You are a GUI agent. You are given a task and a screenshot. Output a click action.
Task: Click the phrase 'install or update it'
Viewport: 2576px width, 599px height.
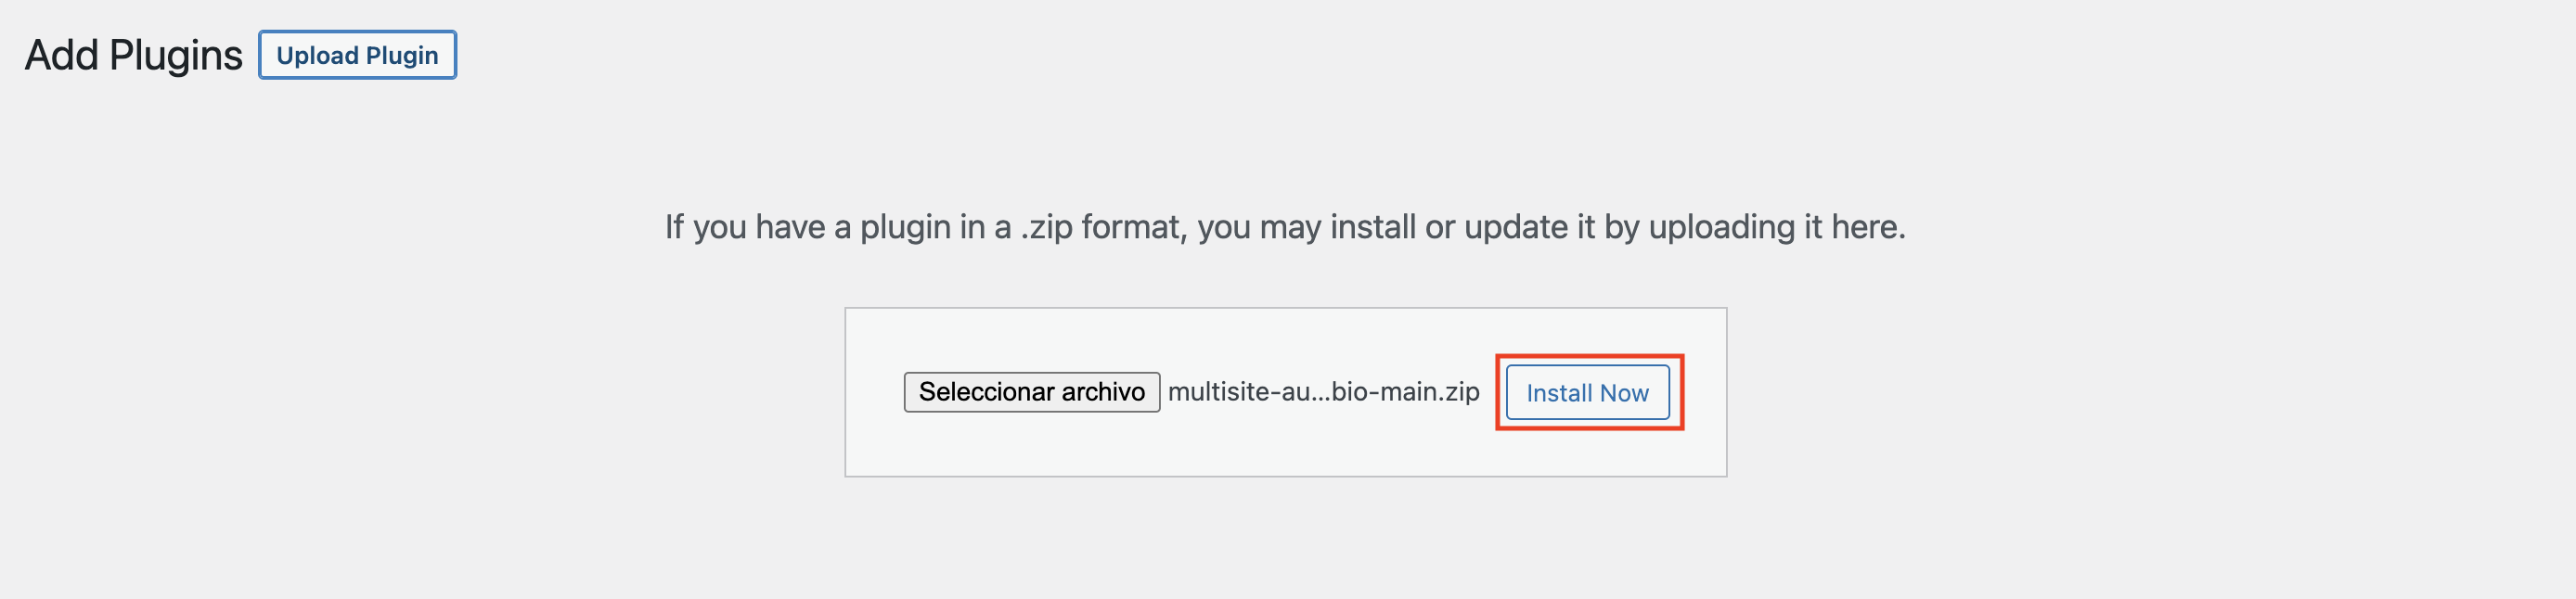pyautogui.click(x=1462, y=227)
